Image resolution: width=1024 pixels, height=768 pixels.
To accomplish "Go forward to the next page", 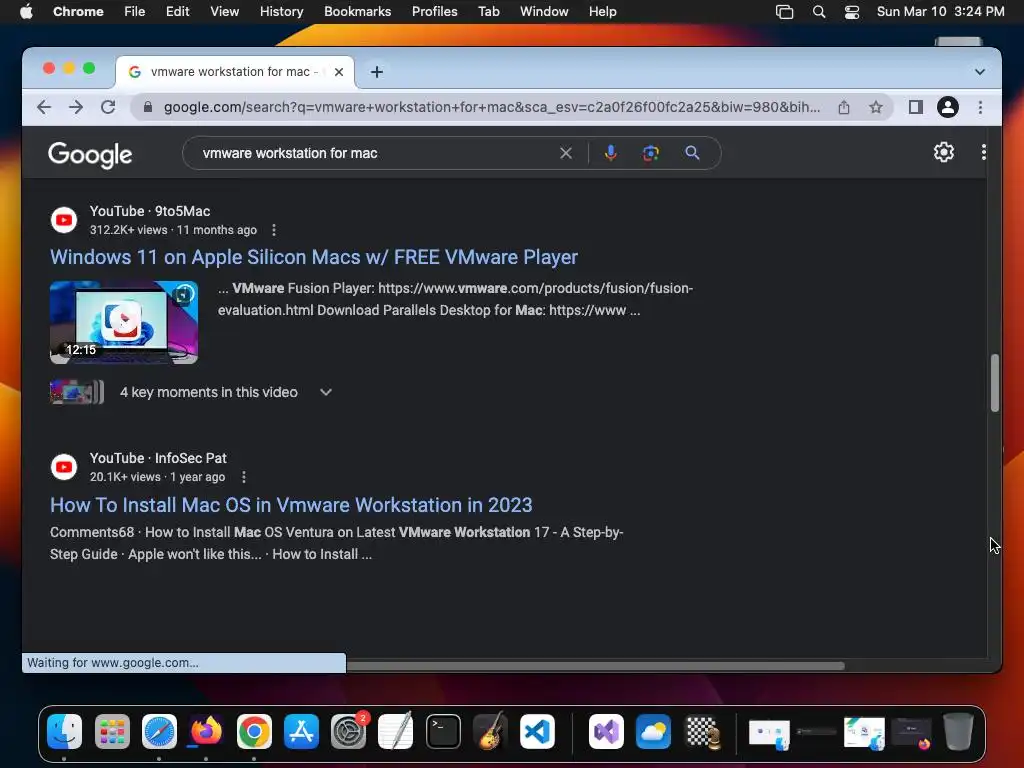I will 76,107.
